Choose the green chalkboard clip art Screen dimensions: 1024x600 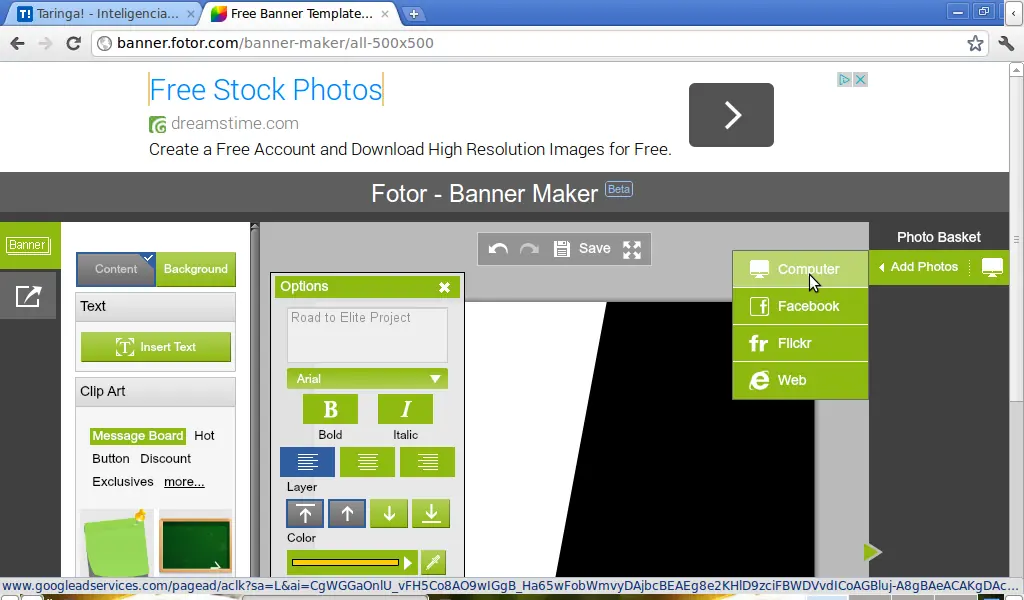tap(195, 543)
